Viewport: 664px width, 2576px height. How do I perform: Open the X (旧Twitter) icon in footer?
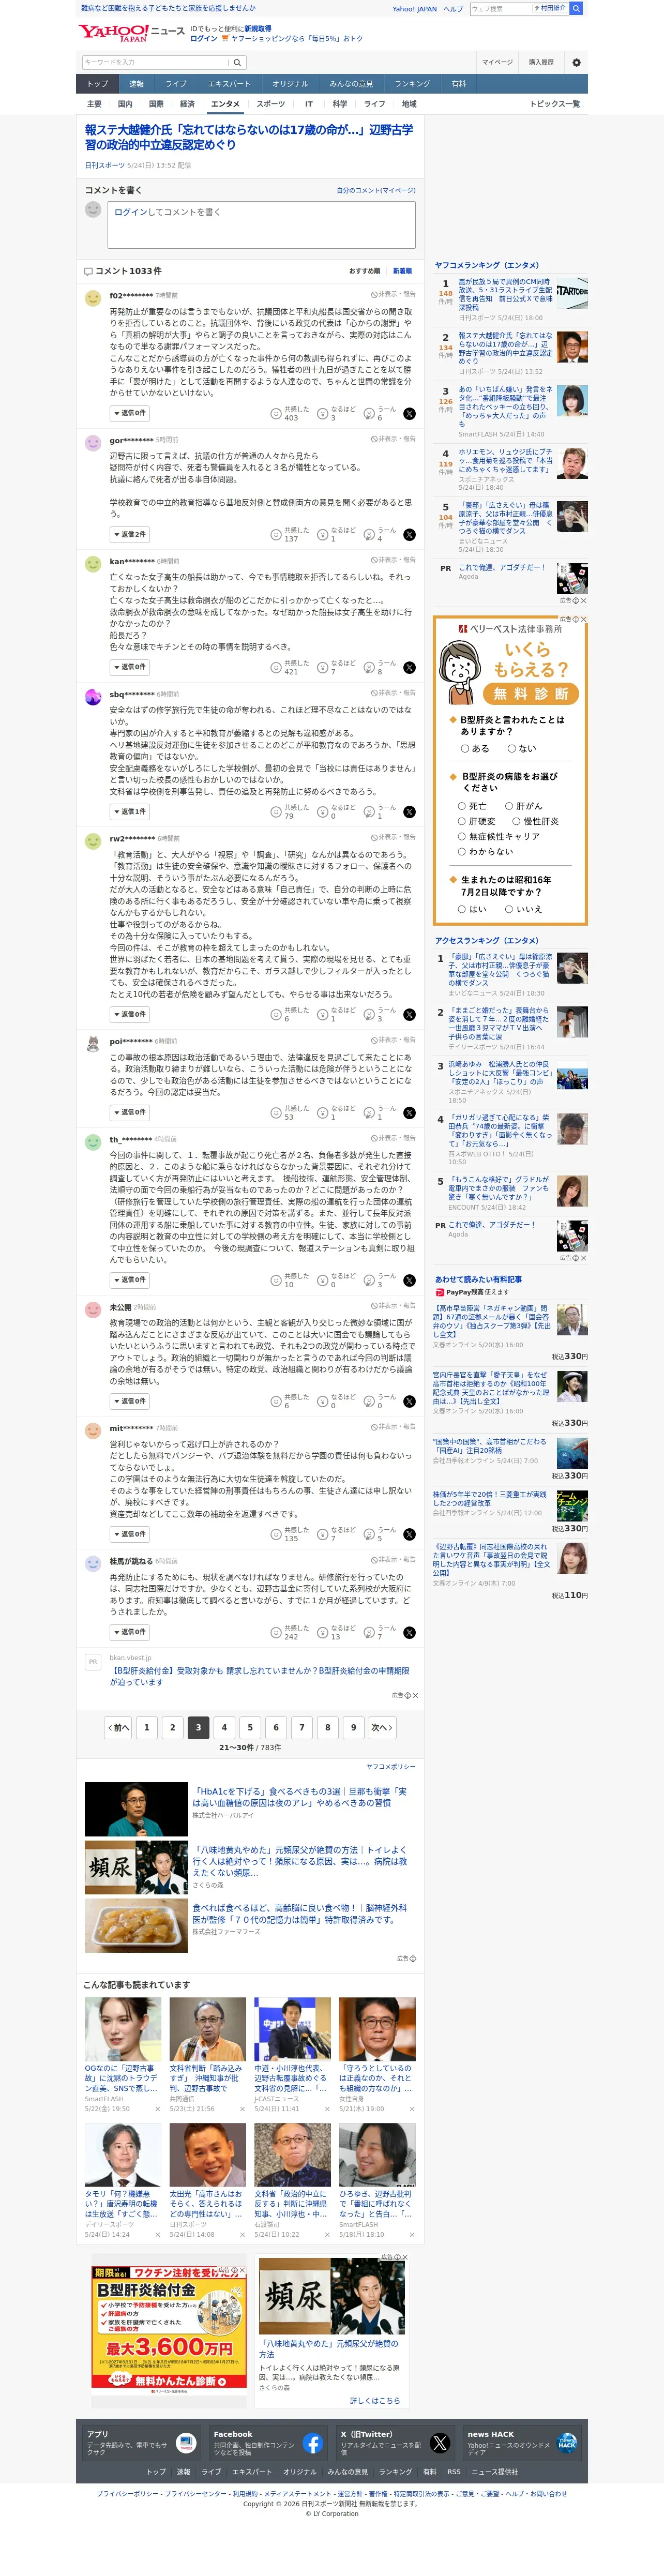point(440,2444)
